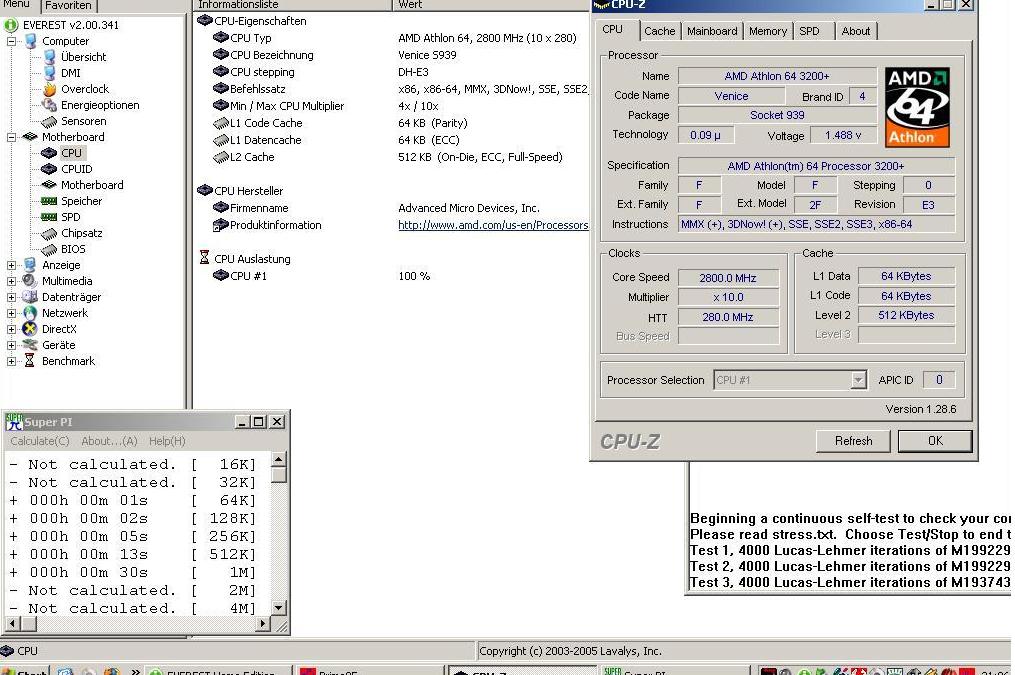Select the Benchmark hourglass icon
The width and height of the screenshot is (1015, 675).
30,361
